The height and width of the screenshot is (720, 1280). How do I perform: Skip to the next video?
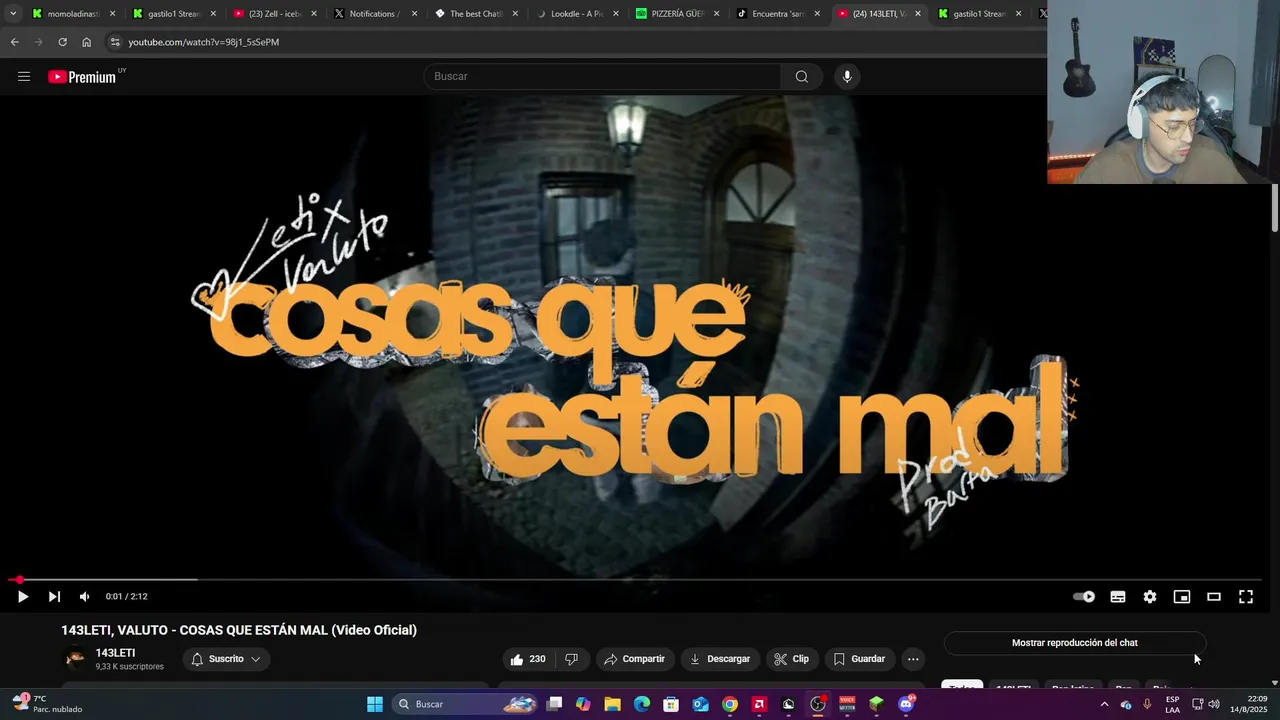[x=54, y=597]
